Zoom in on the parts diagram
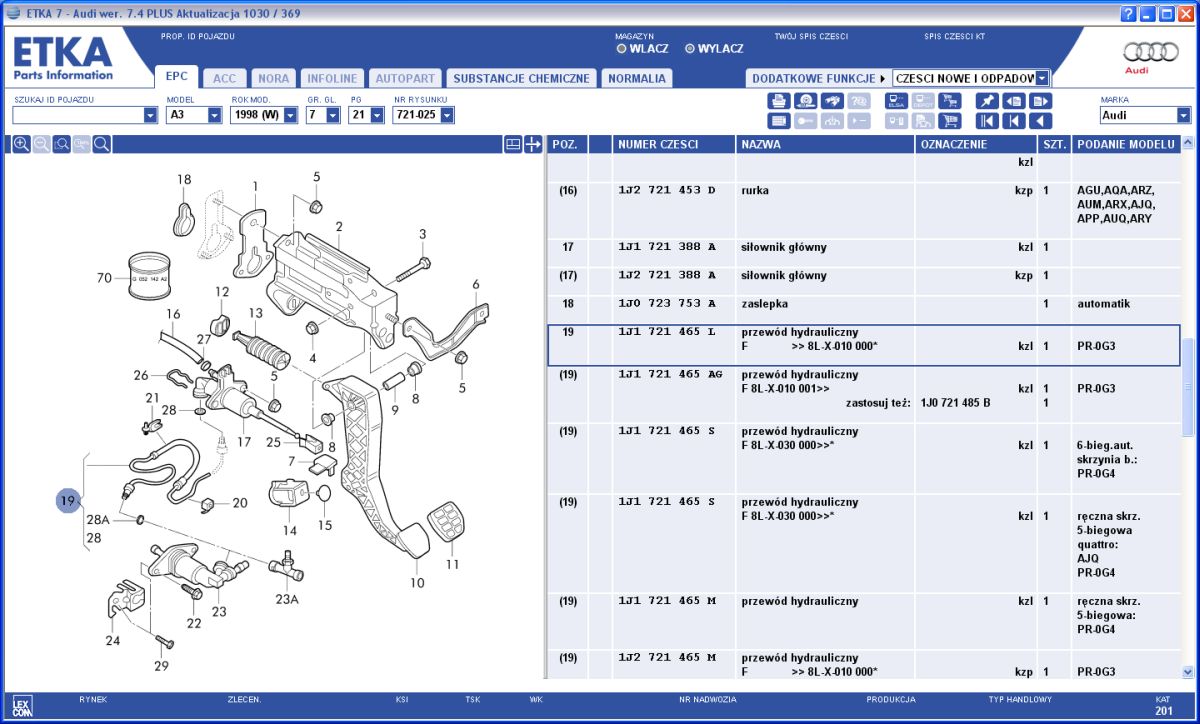This screenshot has height=724, width=1200. [x=21, y=145]
